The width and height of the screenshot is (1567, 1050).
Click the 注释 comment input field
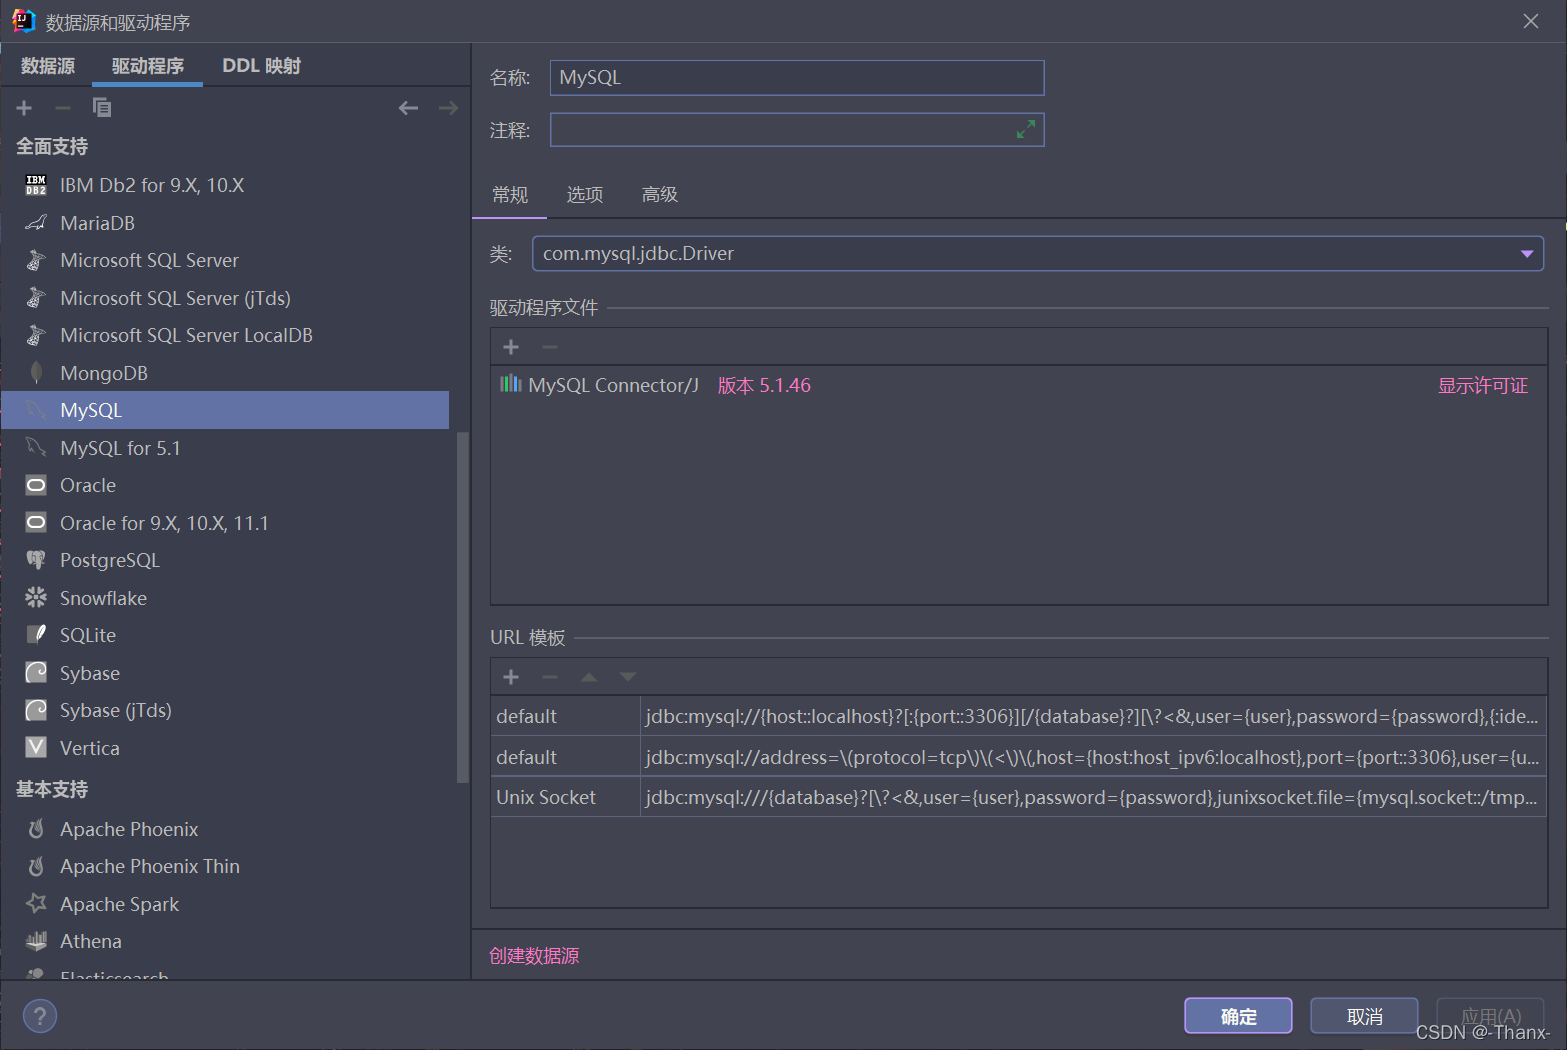point(797,130)
